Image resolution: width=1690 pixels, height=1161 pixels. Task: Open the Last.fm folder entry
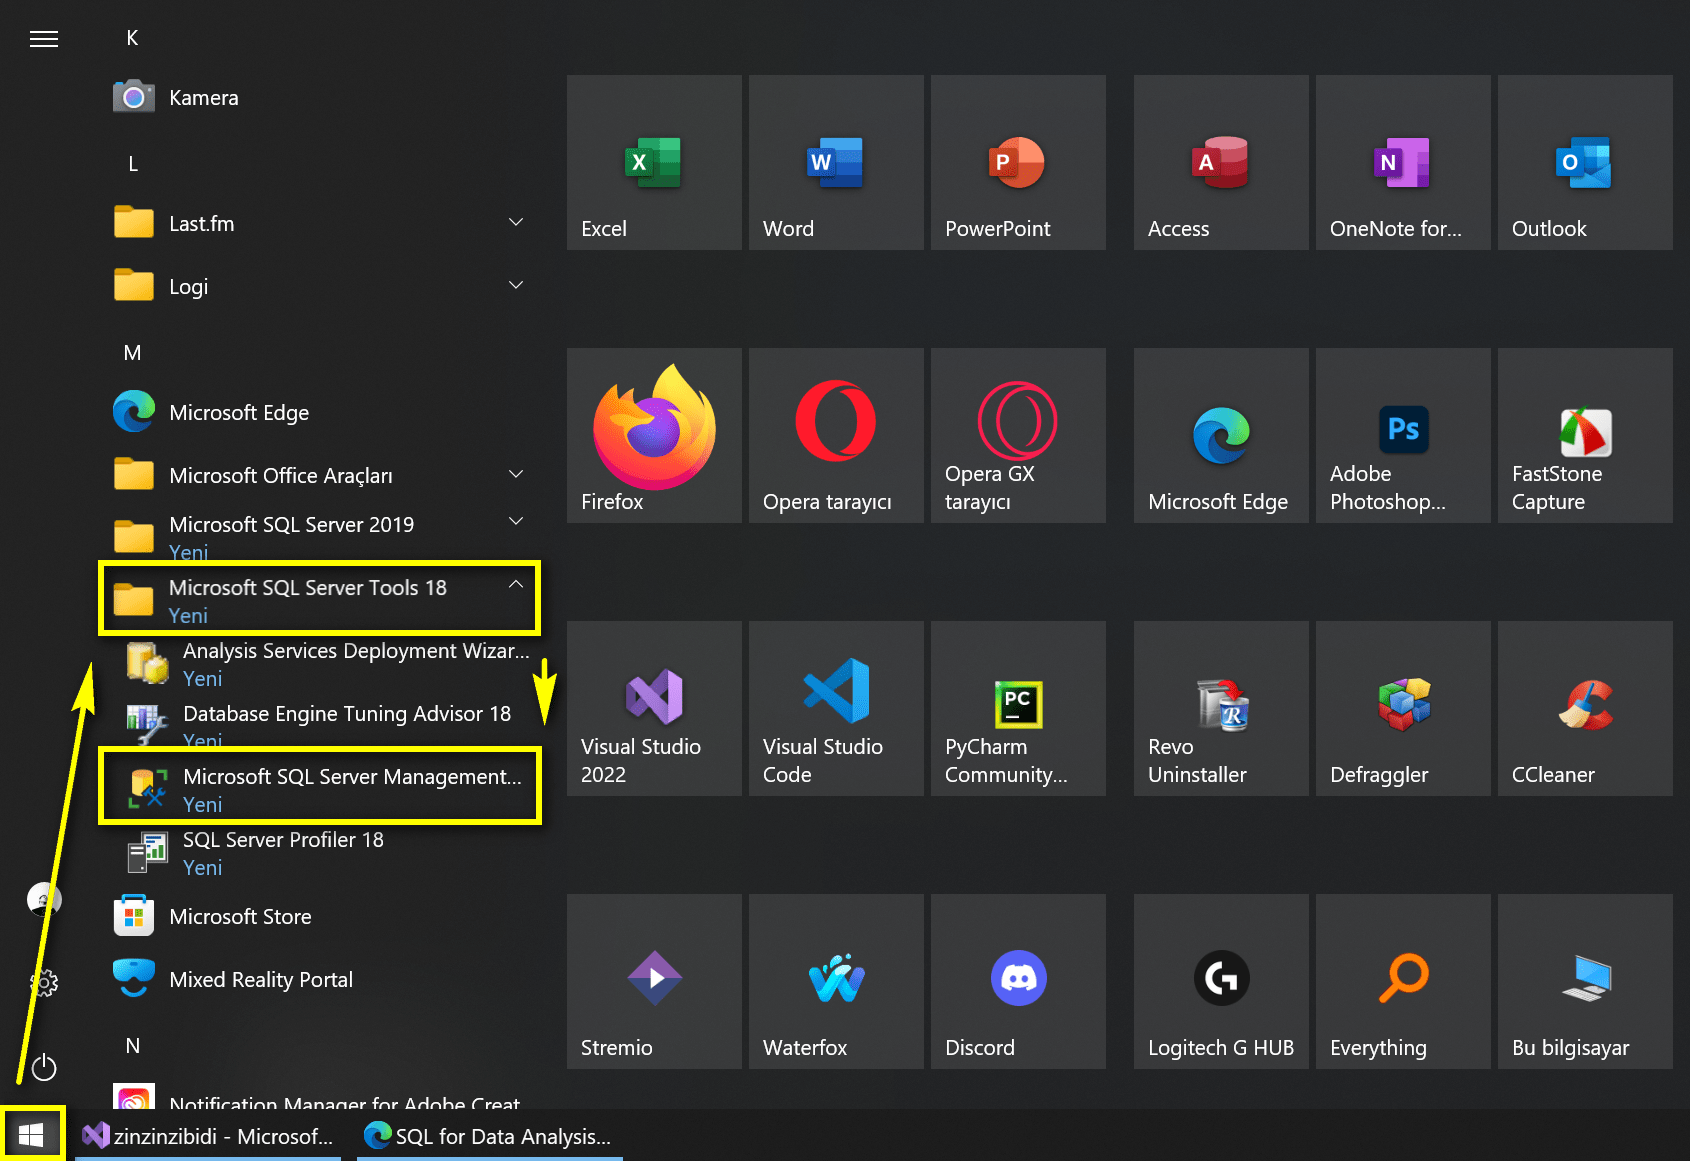coord(320,223)
